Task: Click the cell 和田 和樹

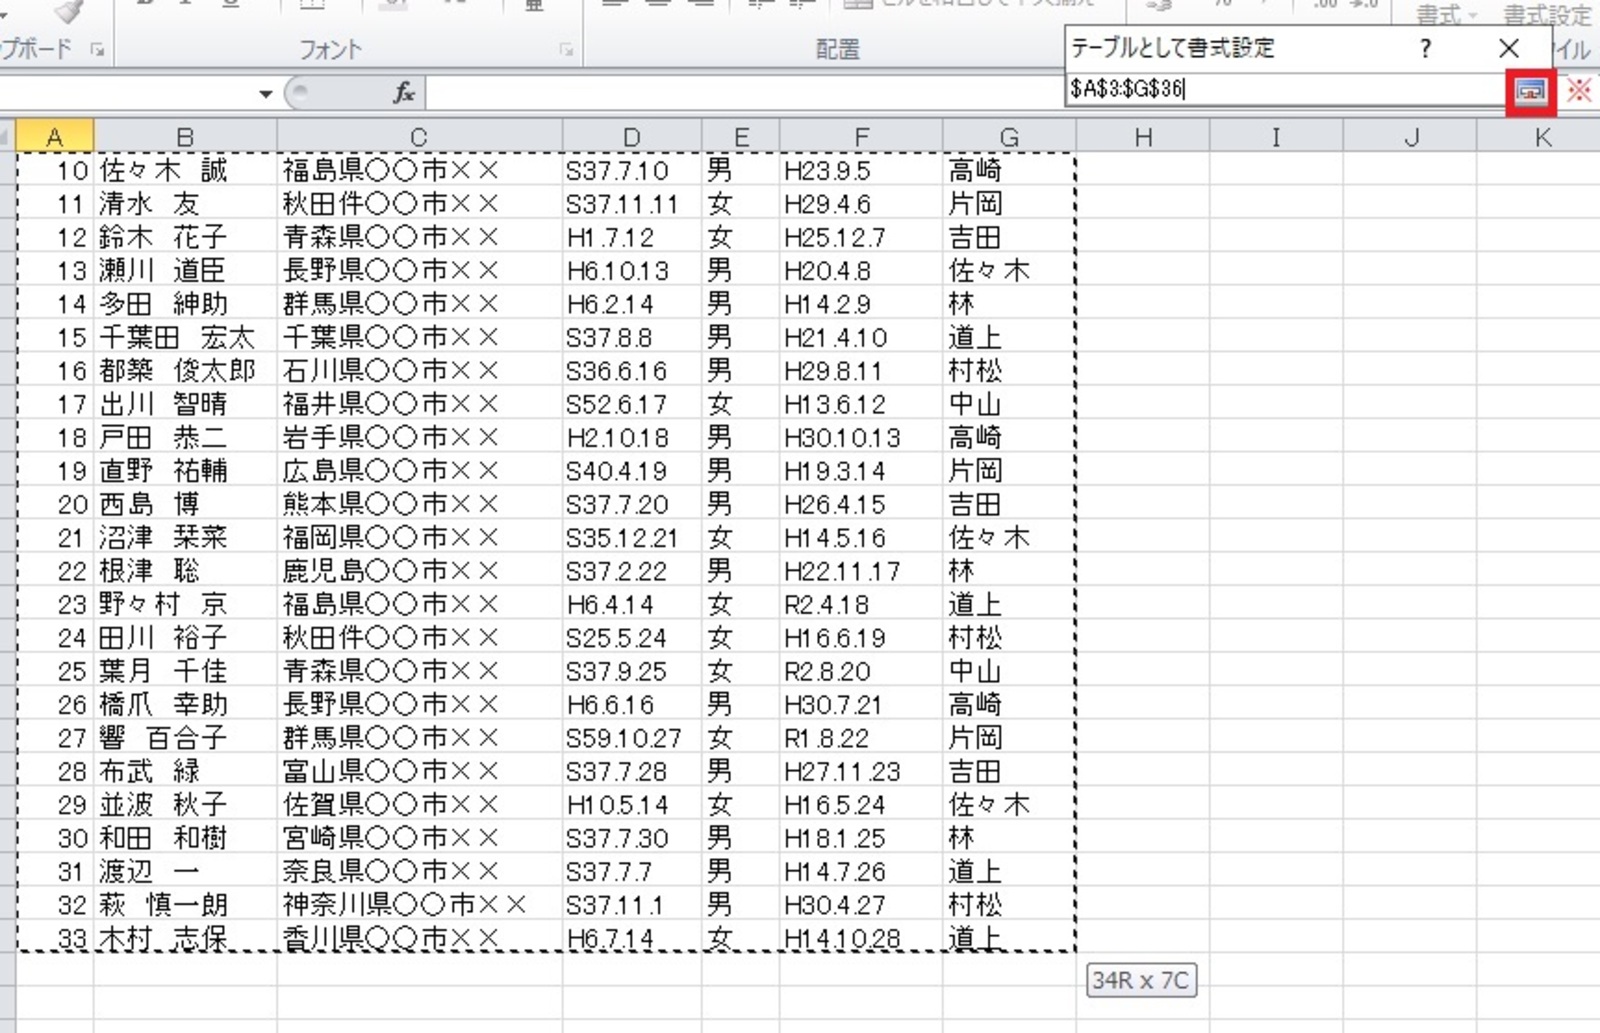Action: 185,838
